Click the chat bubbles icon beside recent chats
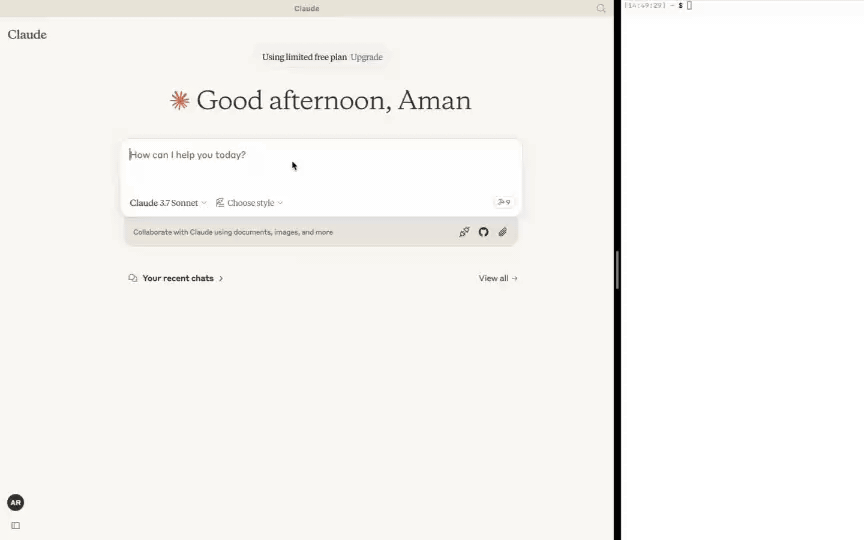Image resolution: width=864 pixels, height=540 pixels. [133, 278]
